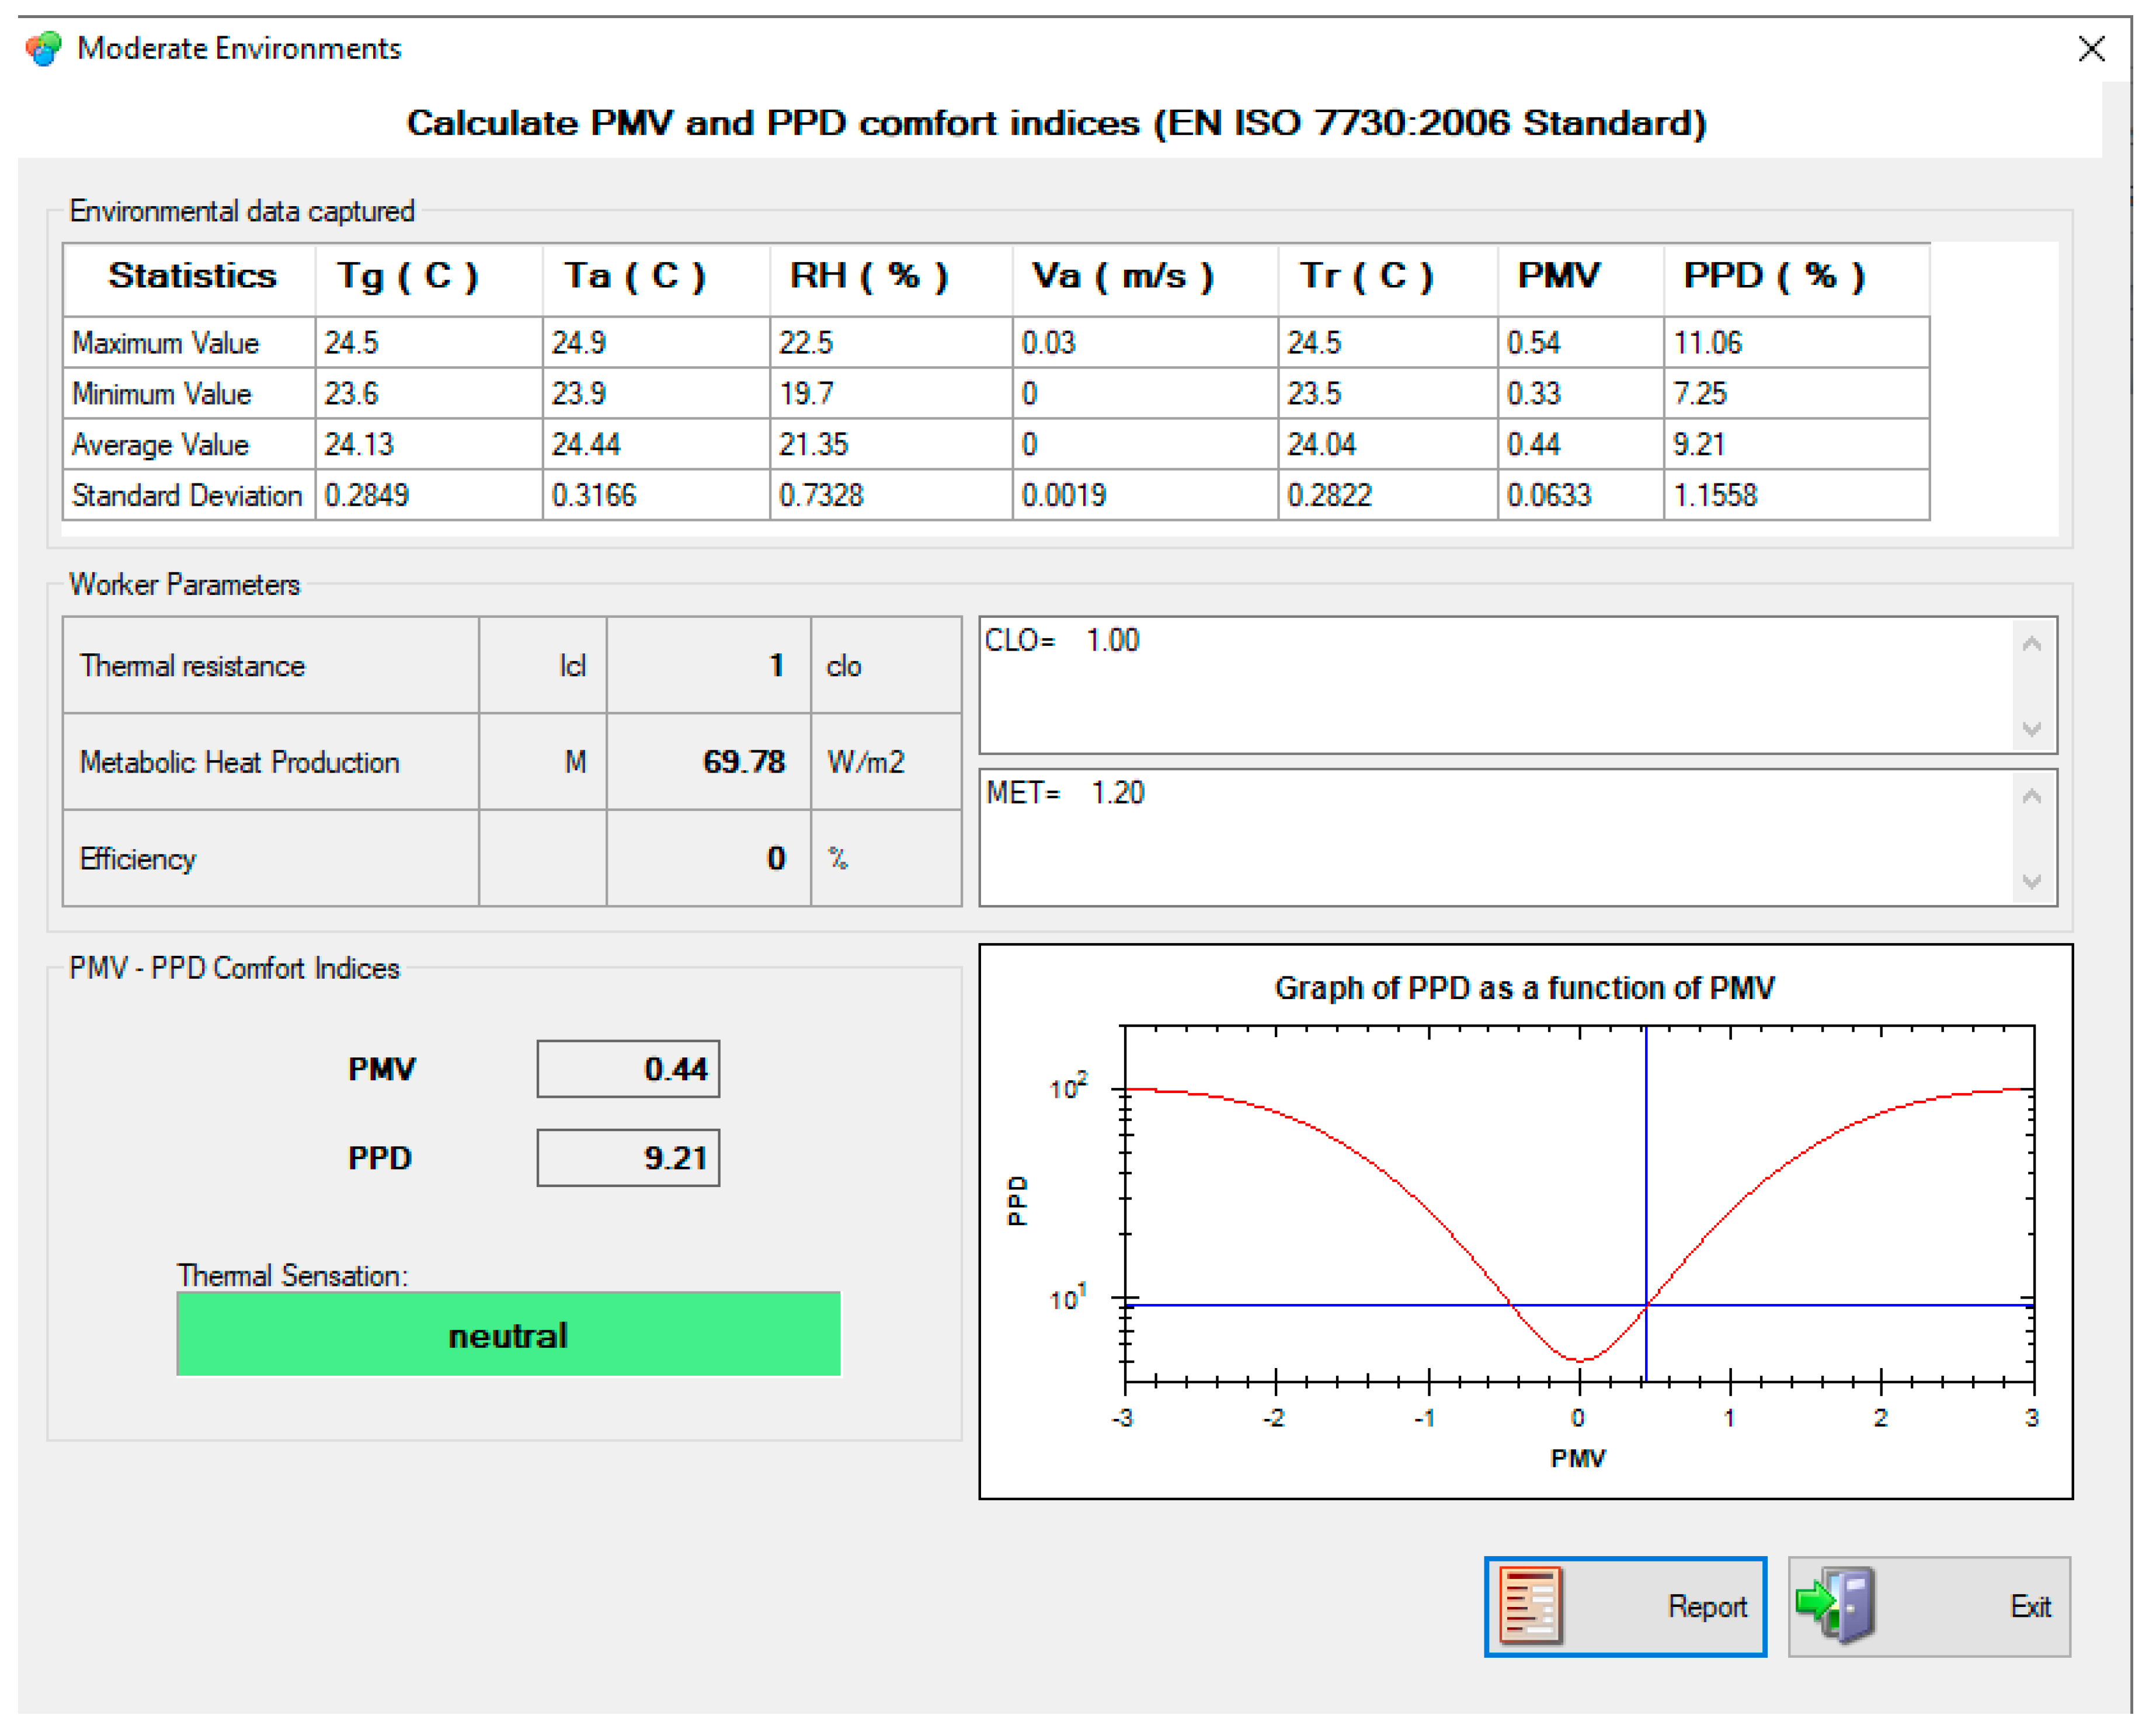
Task: Click the PPD value field 9.21
Action: pyautogui.click(x=628, y=1158)
